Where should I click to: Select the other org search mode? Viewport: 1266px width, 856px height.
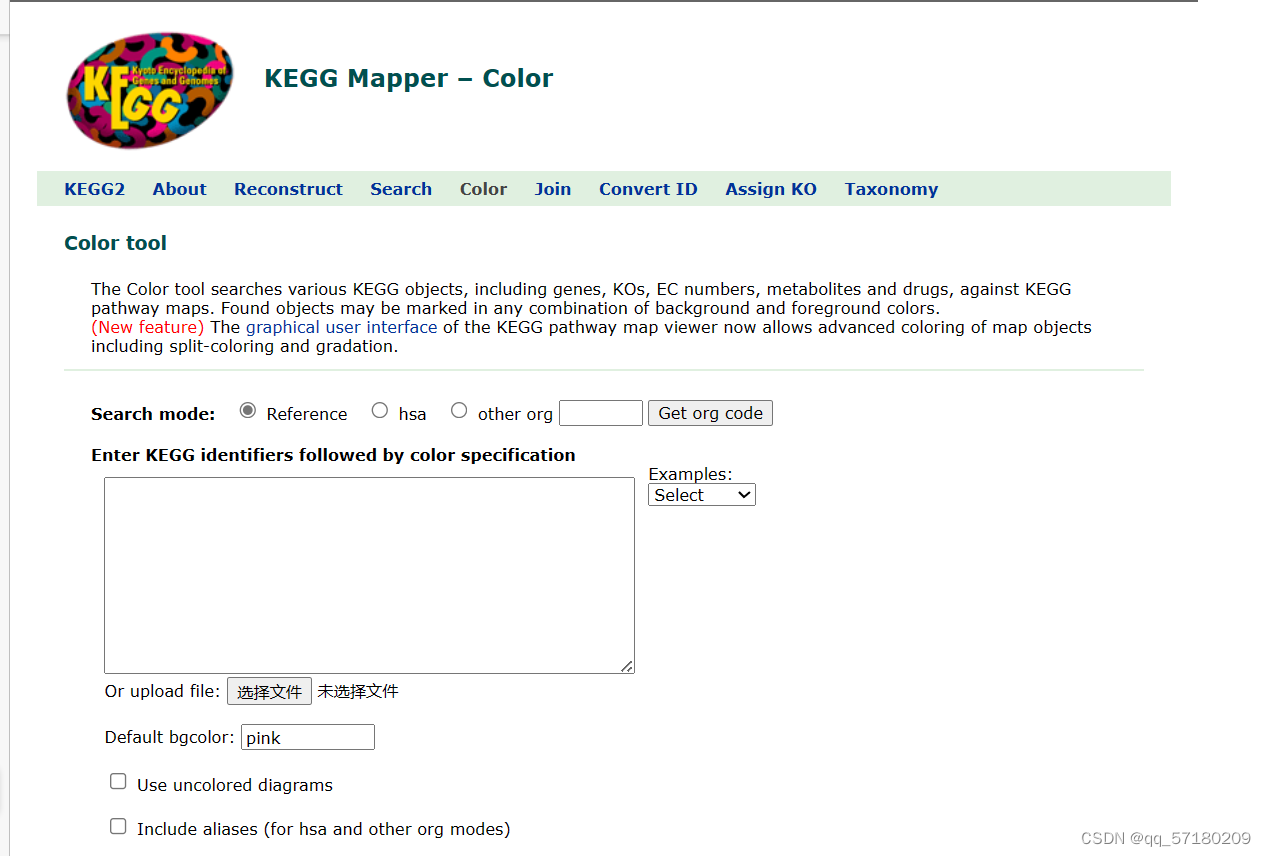click(459, 410)
